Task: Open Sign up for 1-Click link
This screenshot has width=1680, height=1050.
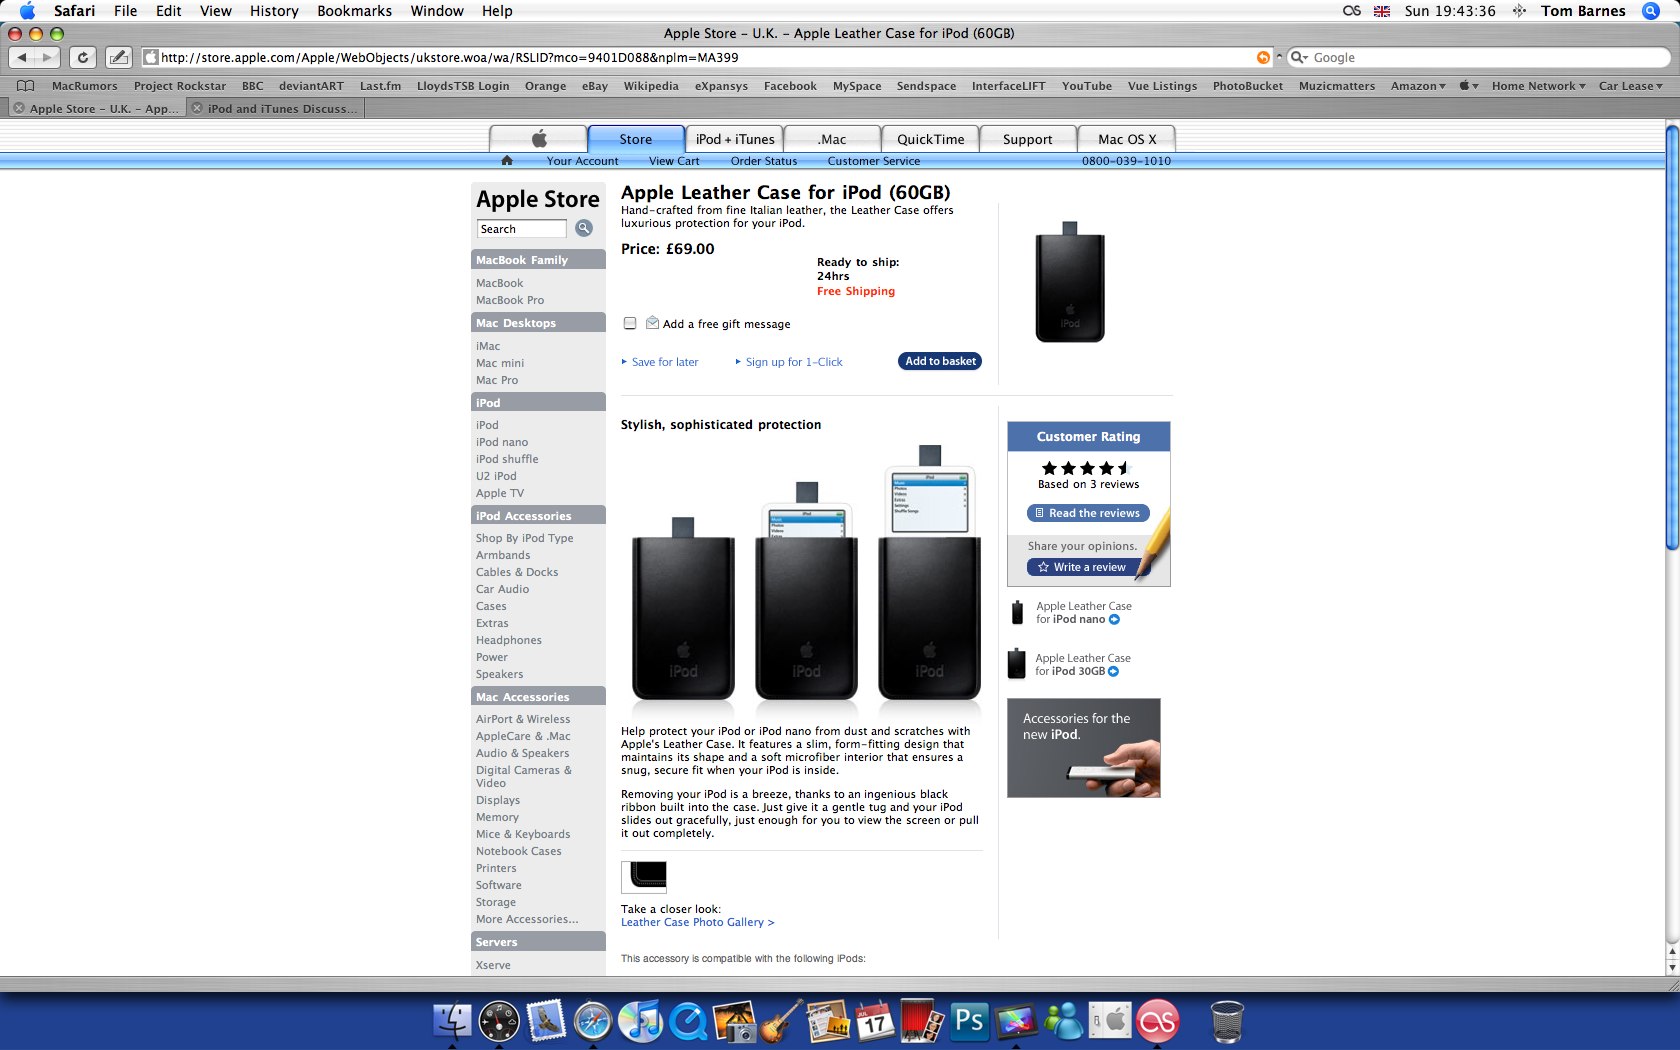Action: tap(794, 362)
